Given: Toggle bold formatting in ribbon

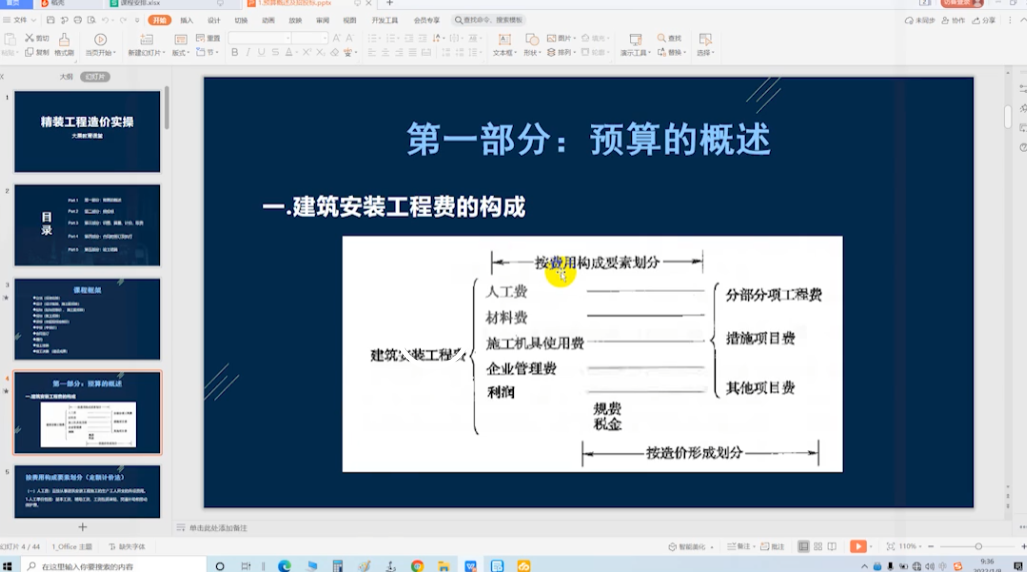Looking at the screenshot, I should point(234,53).
